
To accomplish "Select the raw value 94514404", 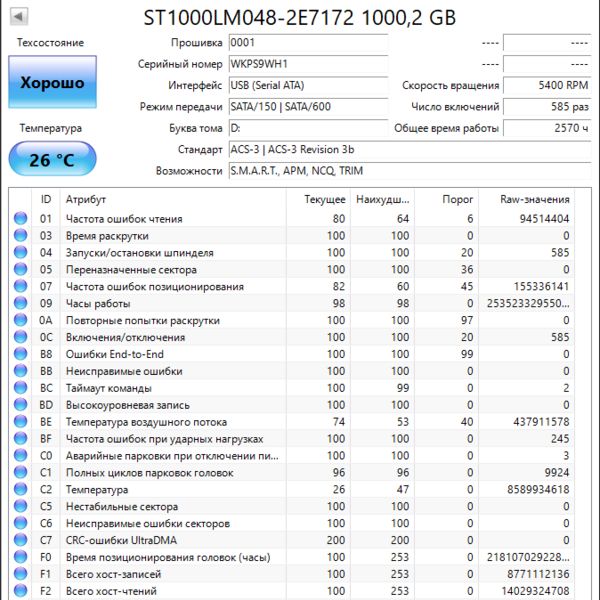I will [x=544, y=219].
